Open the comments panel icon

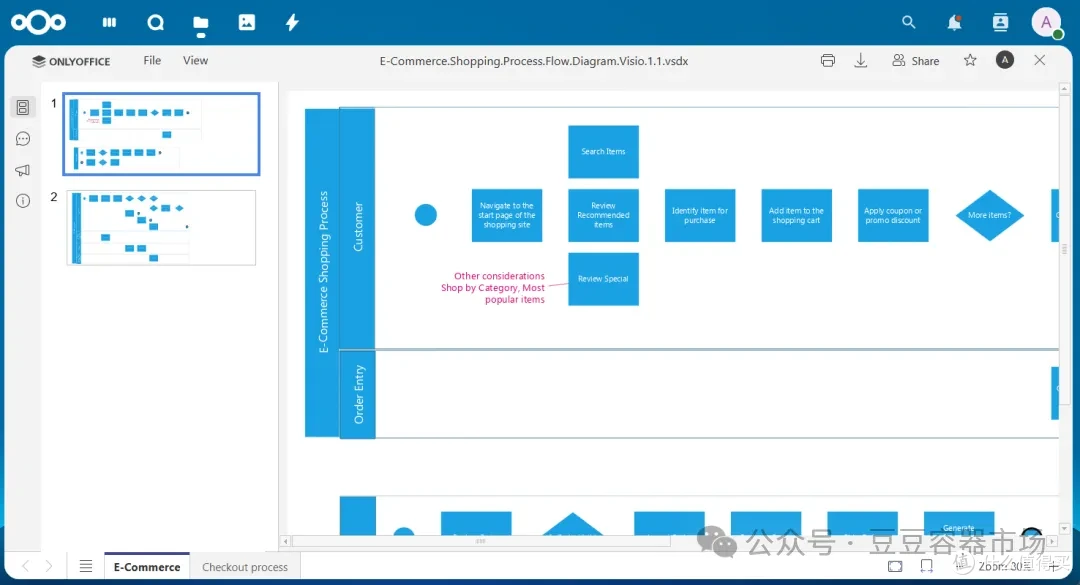coord(23,139)
